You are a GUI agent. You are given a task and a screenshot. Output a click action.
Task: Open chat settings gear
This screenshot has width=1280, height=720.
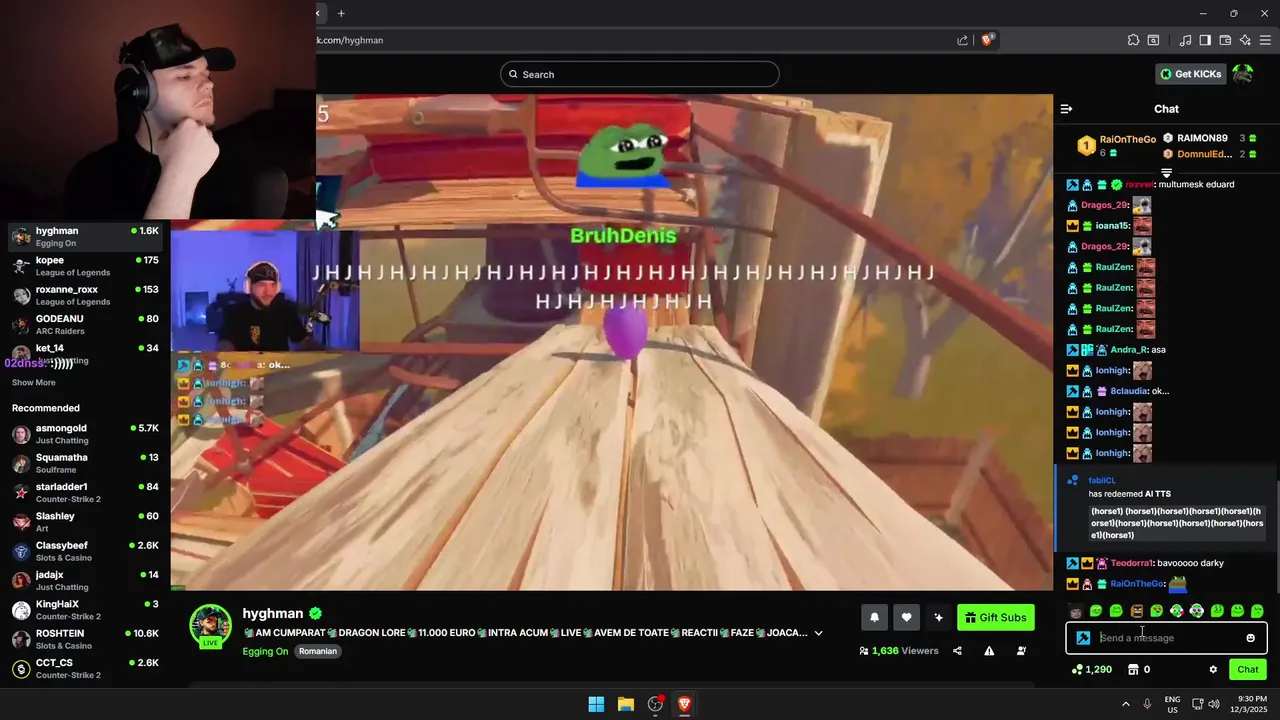pyautogui.click(x=1213, y=670)
